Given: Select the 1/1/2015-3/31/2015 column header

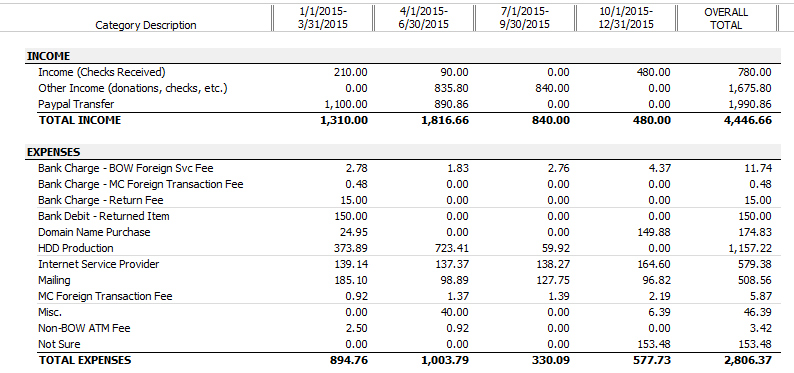Looking at the screenshot, I should point(323,18).
